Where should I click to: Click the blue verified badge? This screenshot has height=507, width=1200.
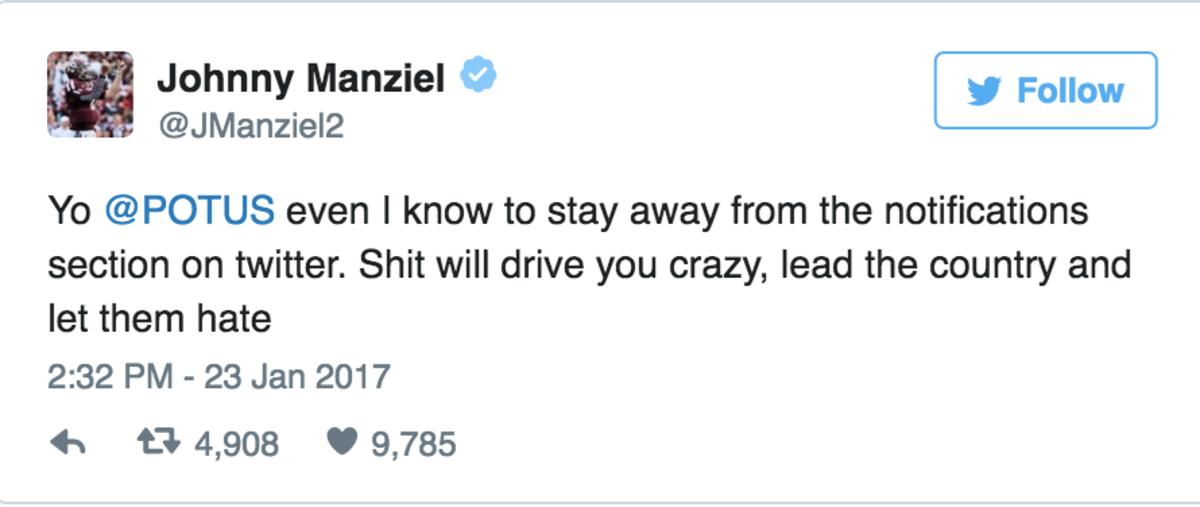(x=478, y=76)
